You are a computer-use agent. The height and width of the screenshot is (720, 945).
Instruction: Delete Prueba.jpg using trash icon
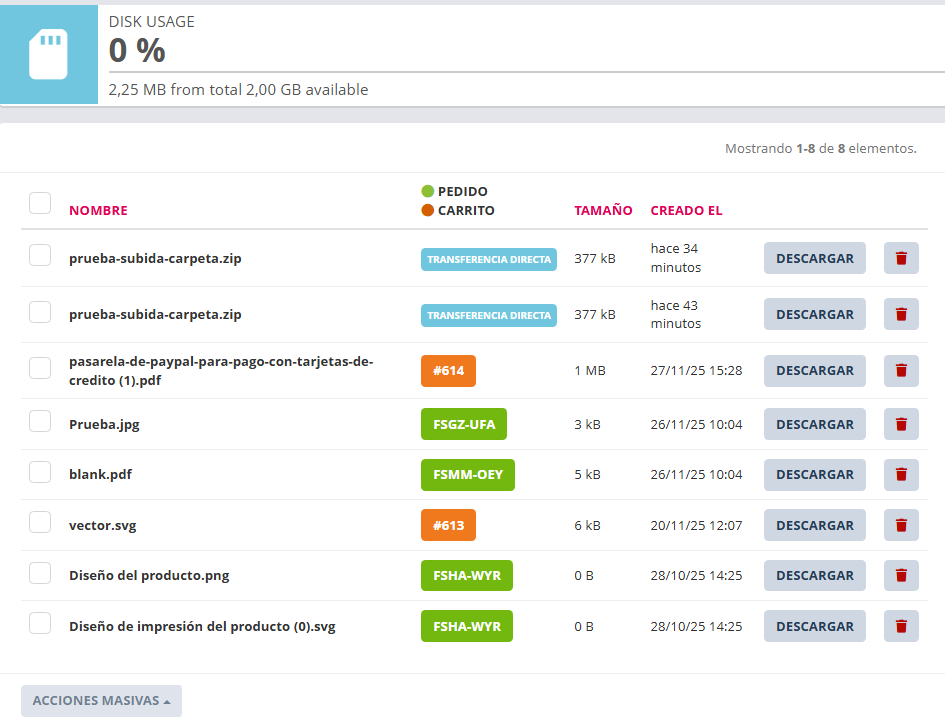pos(901,424)
